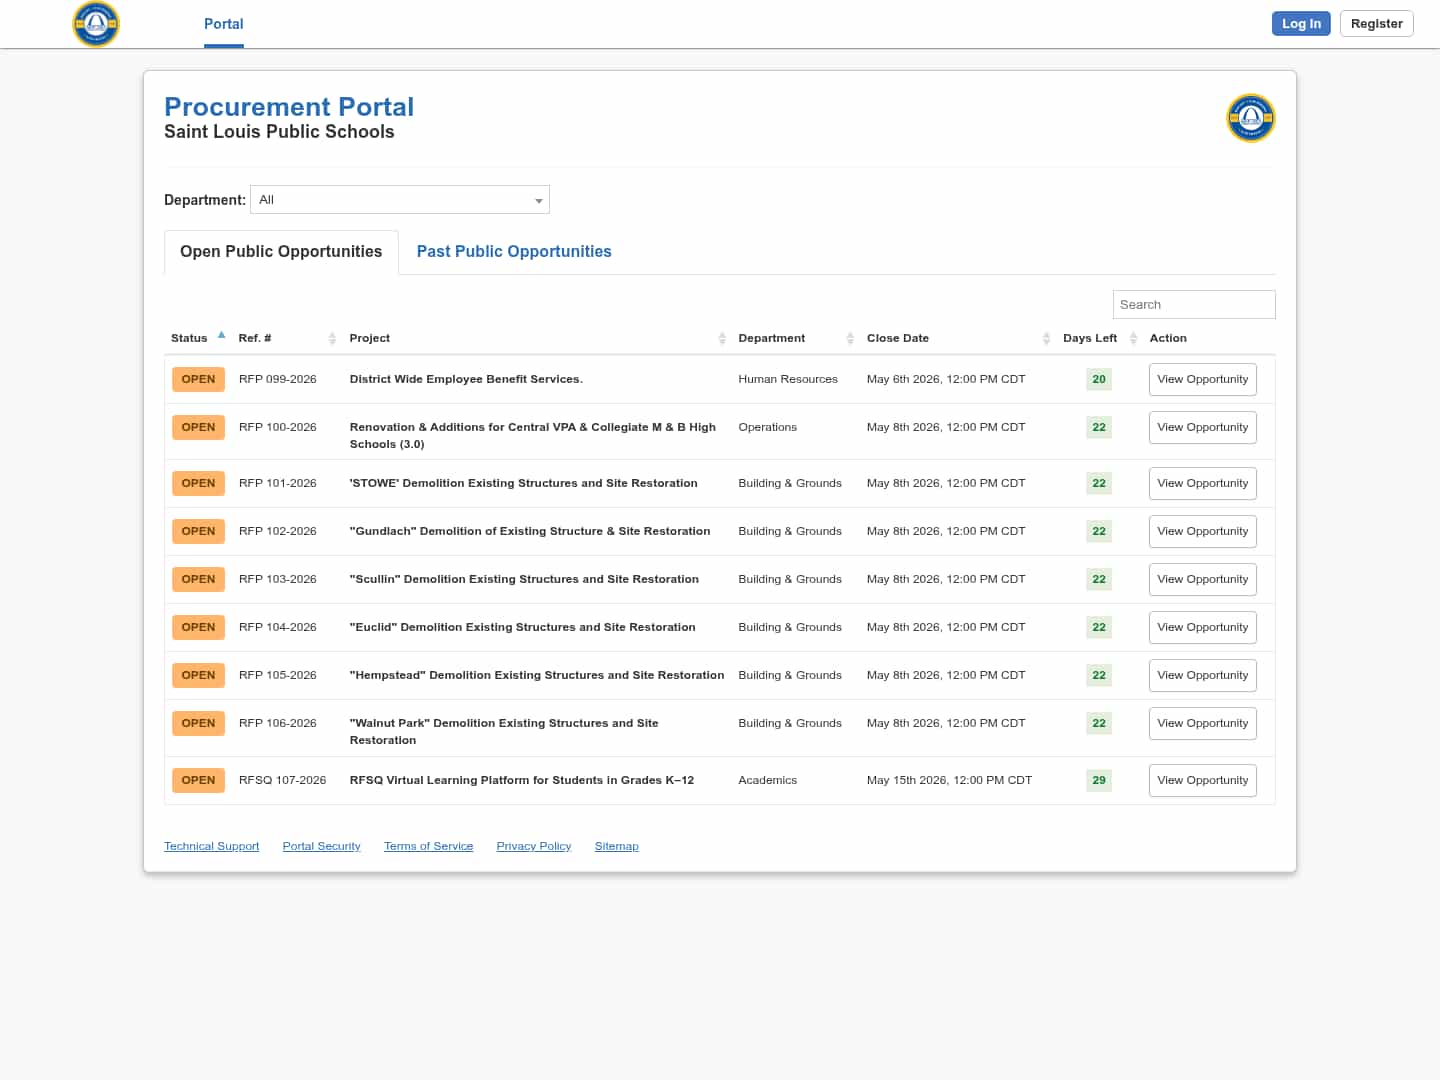This screenshot has width=1440, height=1080.
Task: View opportunity for RFP 099-2026
Action: [x=1202, y=380]
